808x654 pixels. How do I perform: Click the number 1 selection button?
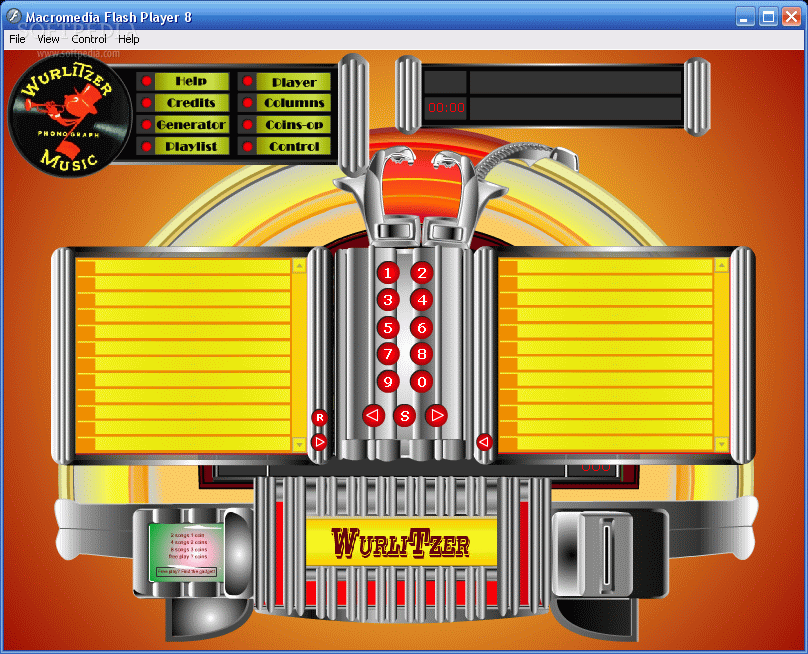click(388, 273)
